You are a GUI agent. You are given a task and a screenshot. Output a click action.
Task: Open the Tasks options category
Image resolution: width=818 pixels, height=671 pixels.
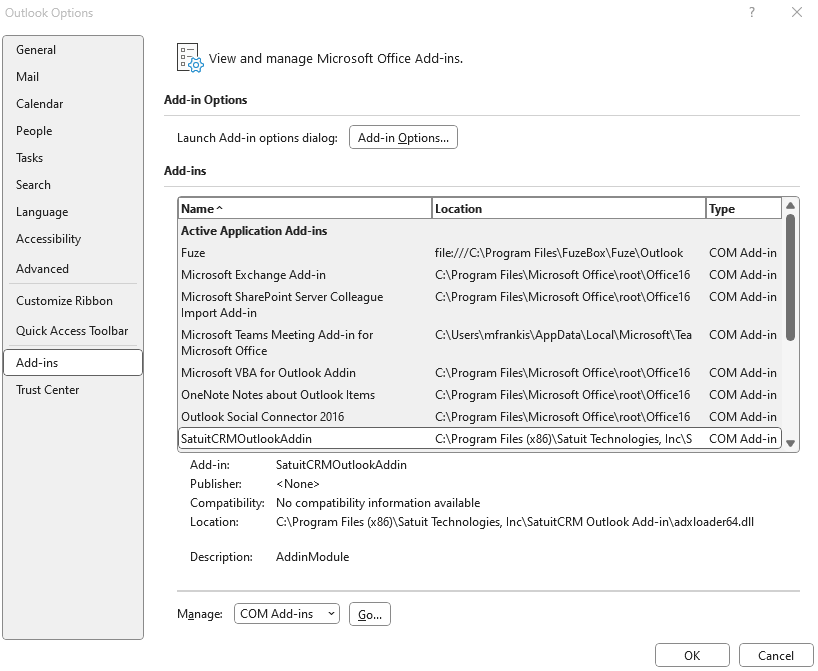pyautogui.click(x=73, y=158)
